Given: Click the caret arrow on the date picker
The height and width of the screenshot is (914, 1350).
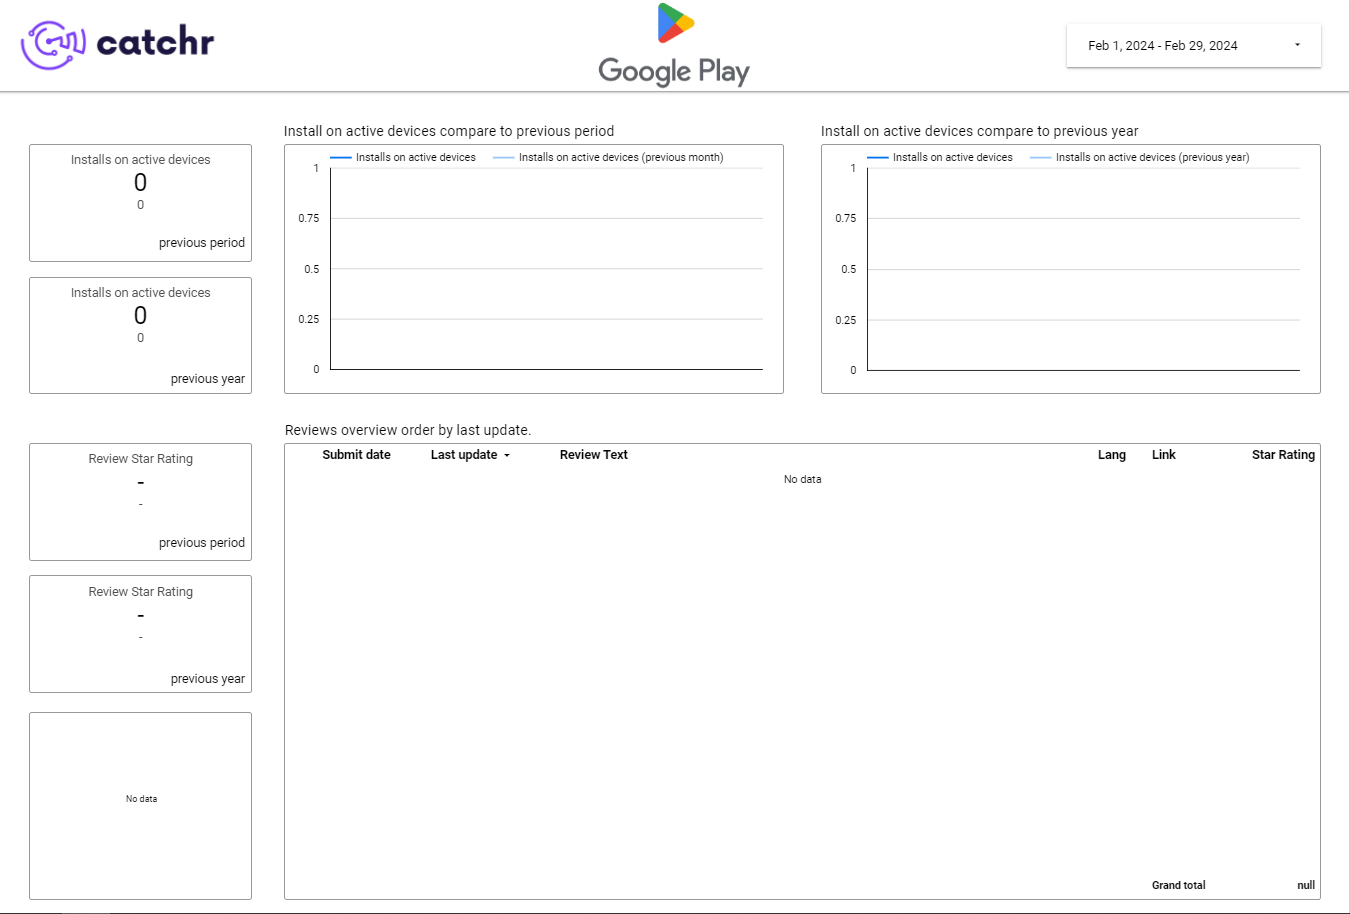Looking at the screenshot, I should pyautogui.click(x=1297, y=45).
